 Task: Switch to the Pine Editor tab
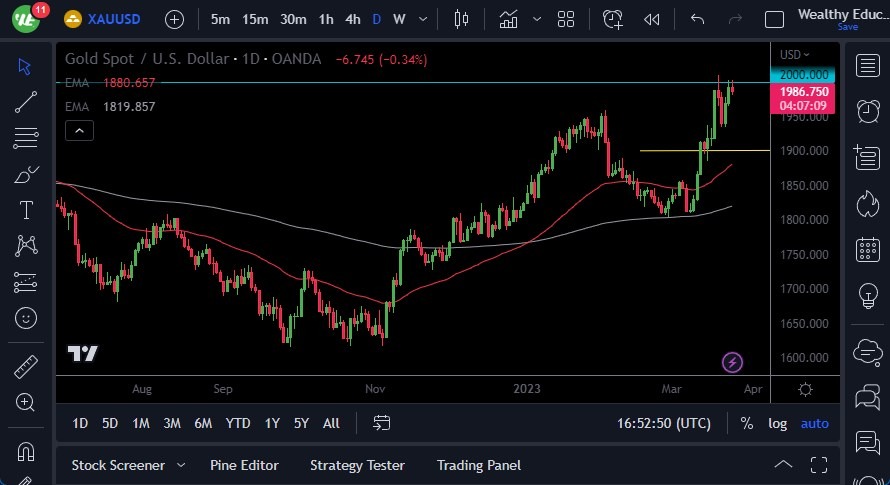(244, 465)
